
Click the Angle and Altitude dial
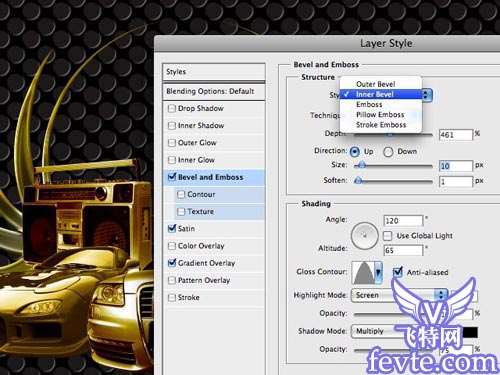(364, 236)
